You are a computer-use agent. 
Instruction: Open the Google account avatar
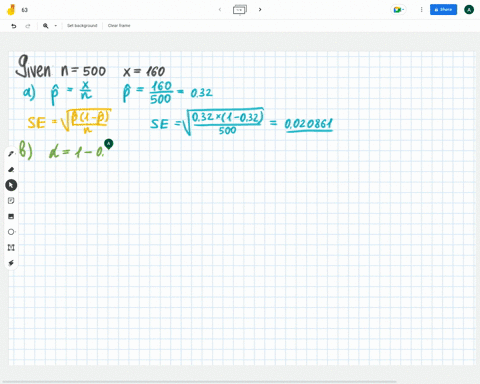469,10
